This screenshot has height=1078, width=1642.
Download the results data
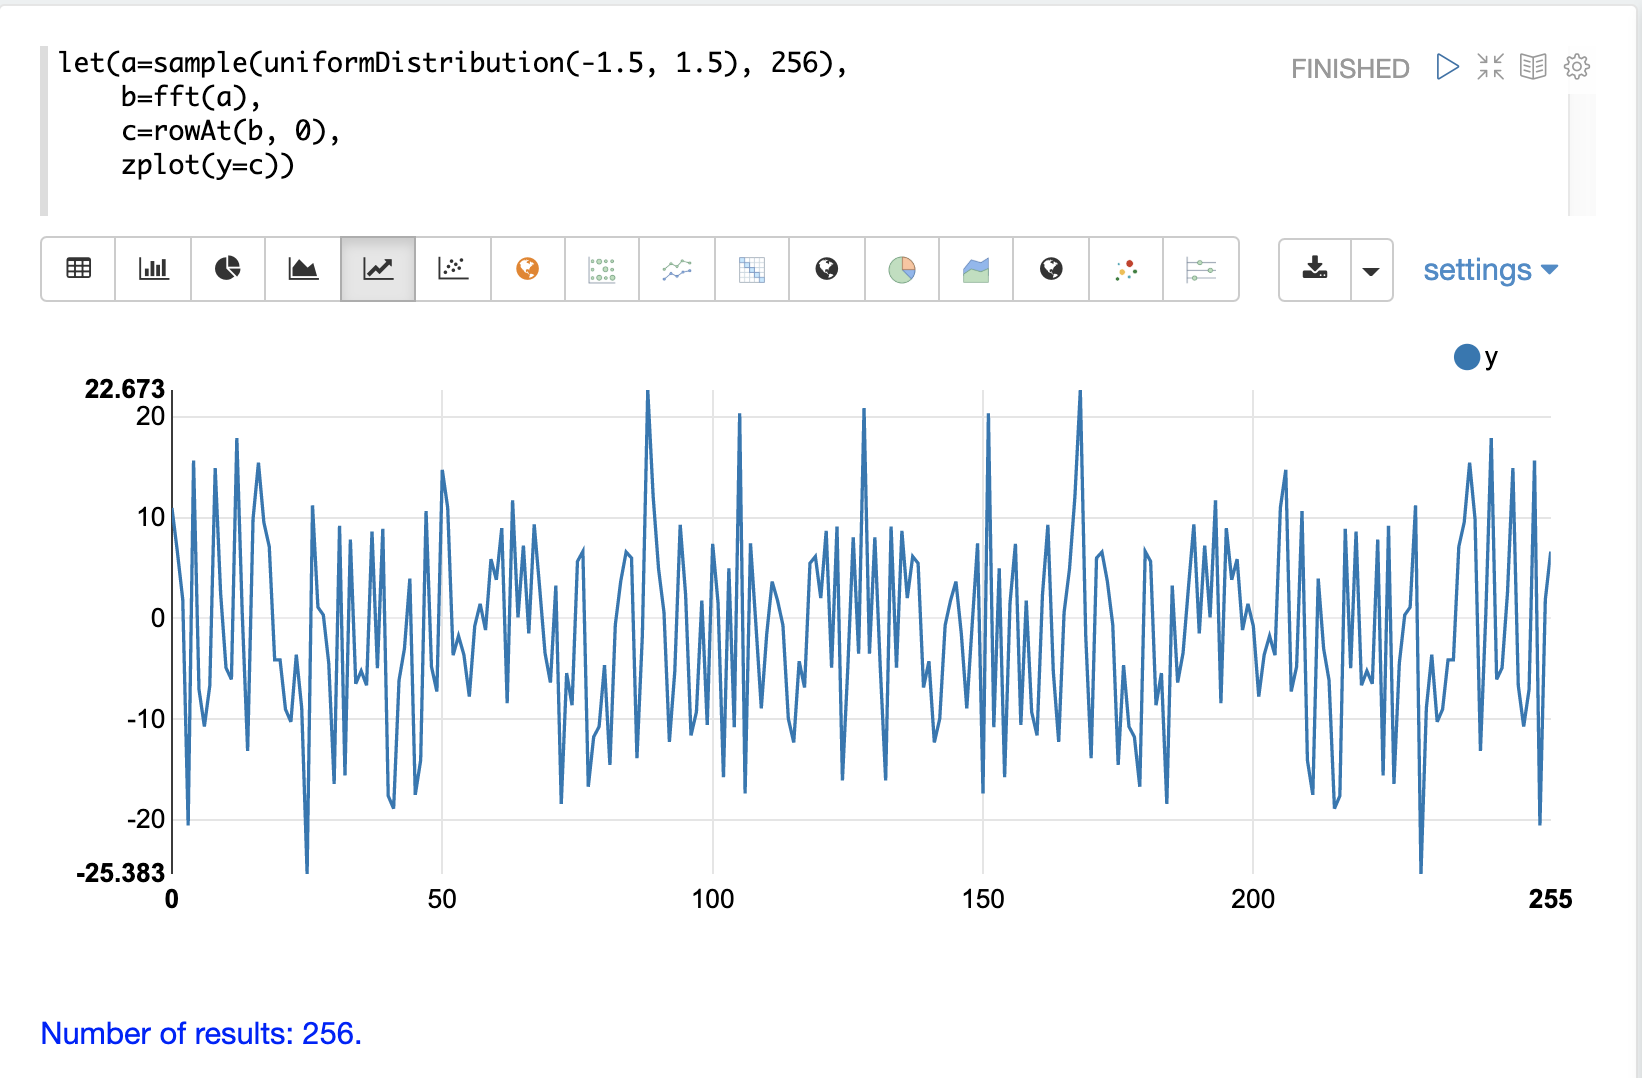tap(1315, 269)
